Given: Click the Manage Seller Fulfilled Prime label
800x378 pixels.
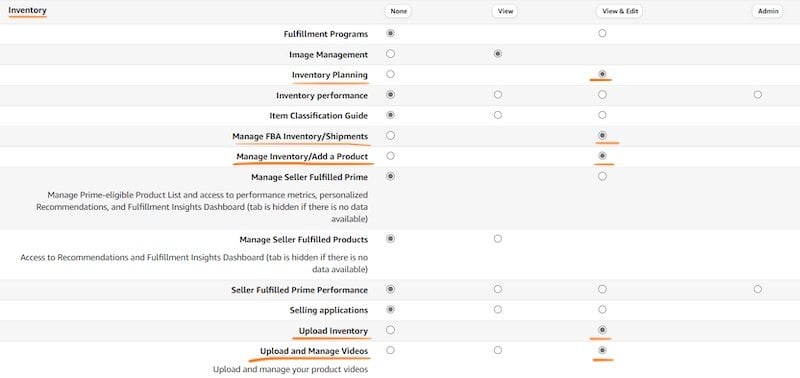Looking at the screenshot, I should click(x=309, y=177).
